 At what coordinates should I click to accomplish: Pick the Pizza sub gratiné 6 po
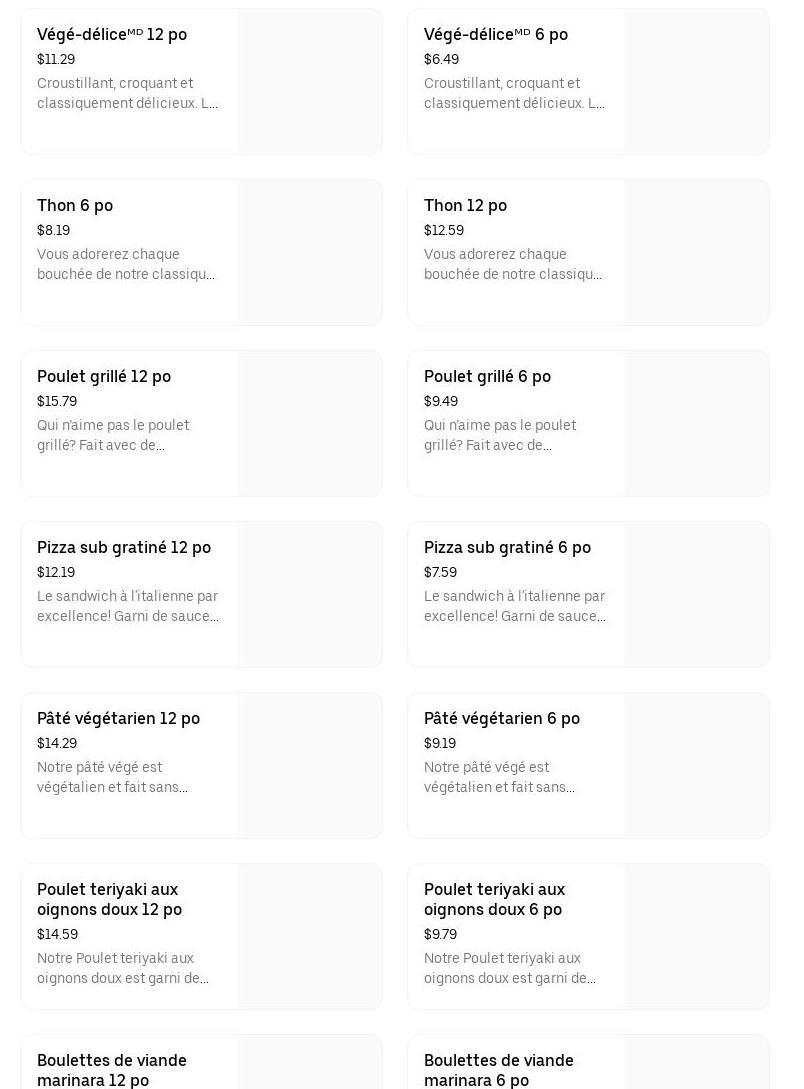(508, 548)
